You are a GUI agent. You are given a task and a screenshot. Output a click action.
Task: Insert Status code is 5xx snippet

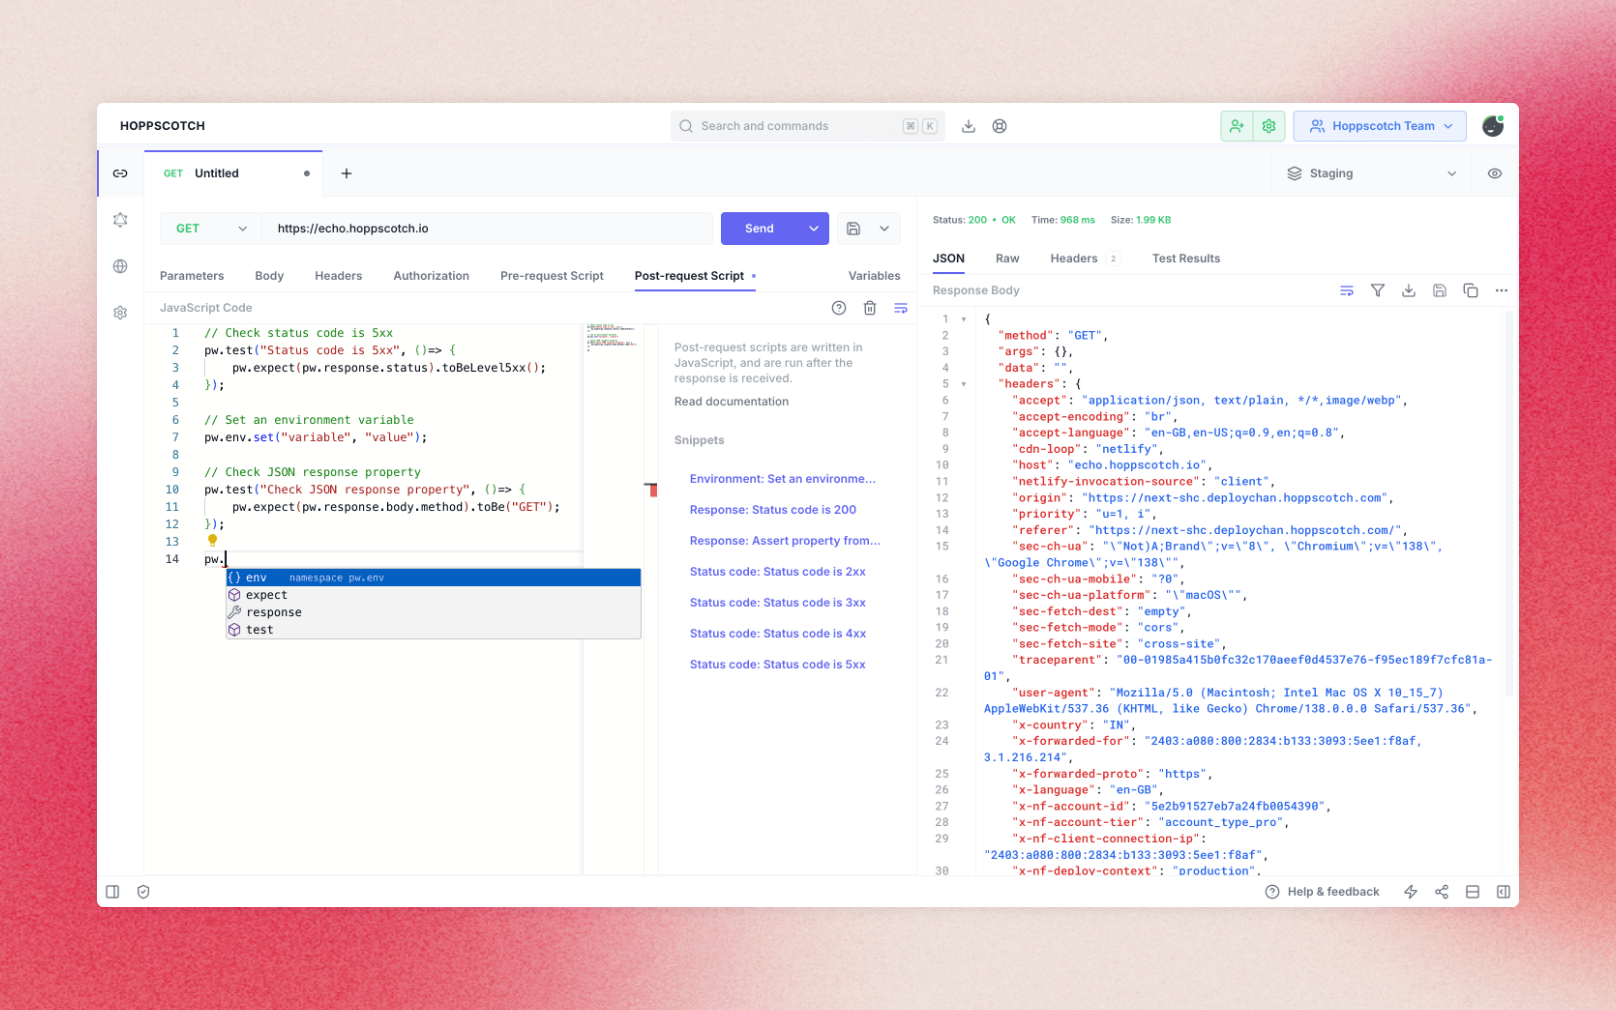click(x=778, y=665)
